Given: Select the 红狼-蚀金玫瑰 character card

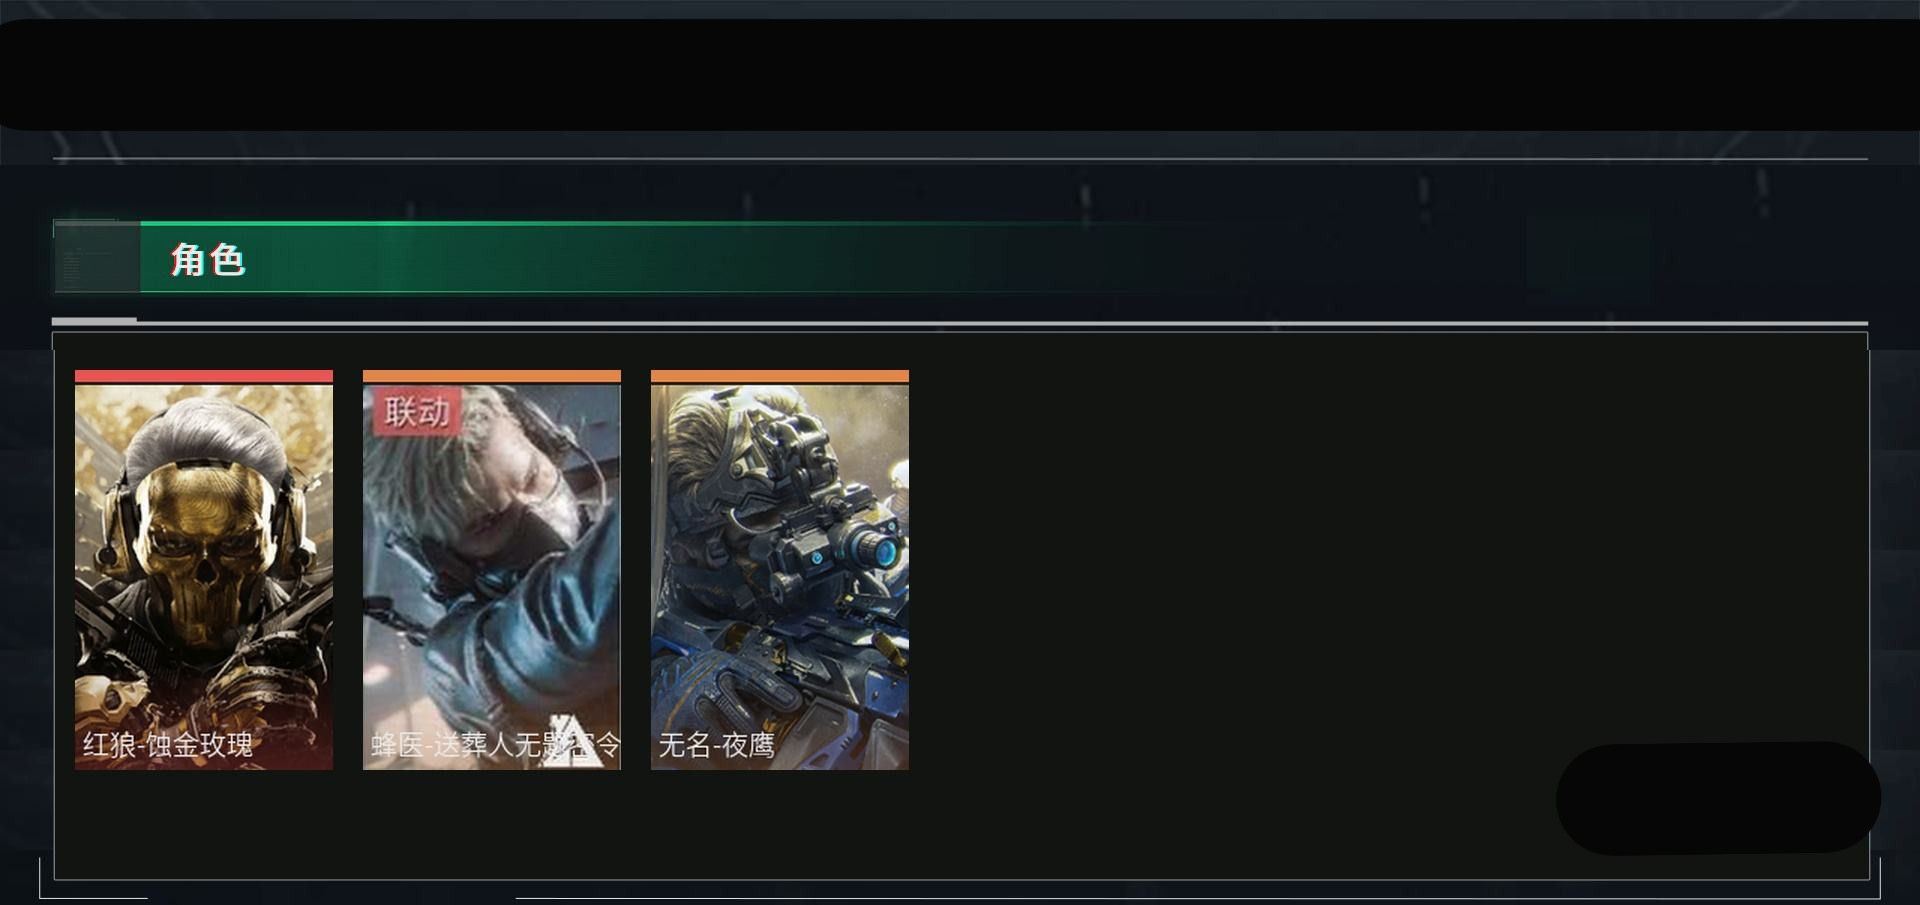Looking at the screenshot, I should 204,570.
